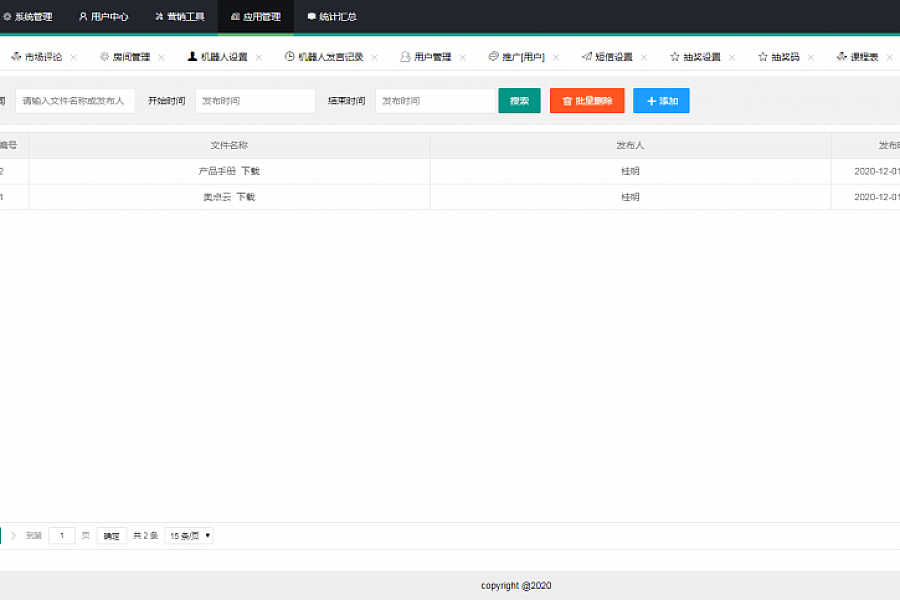Close the 推广[用户] tab
The image size is (900, 600).
[556, 57]
